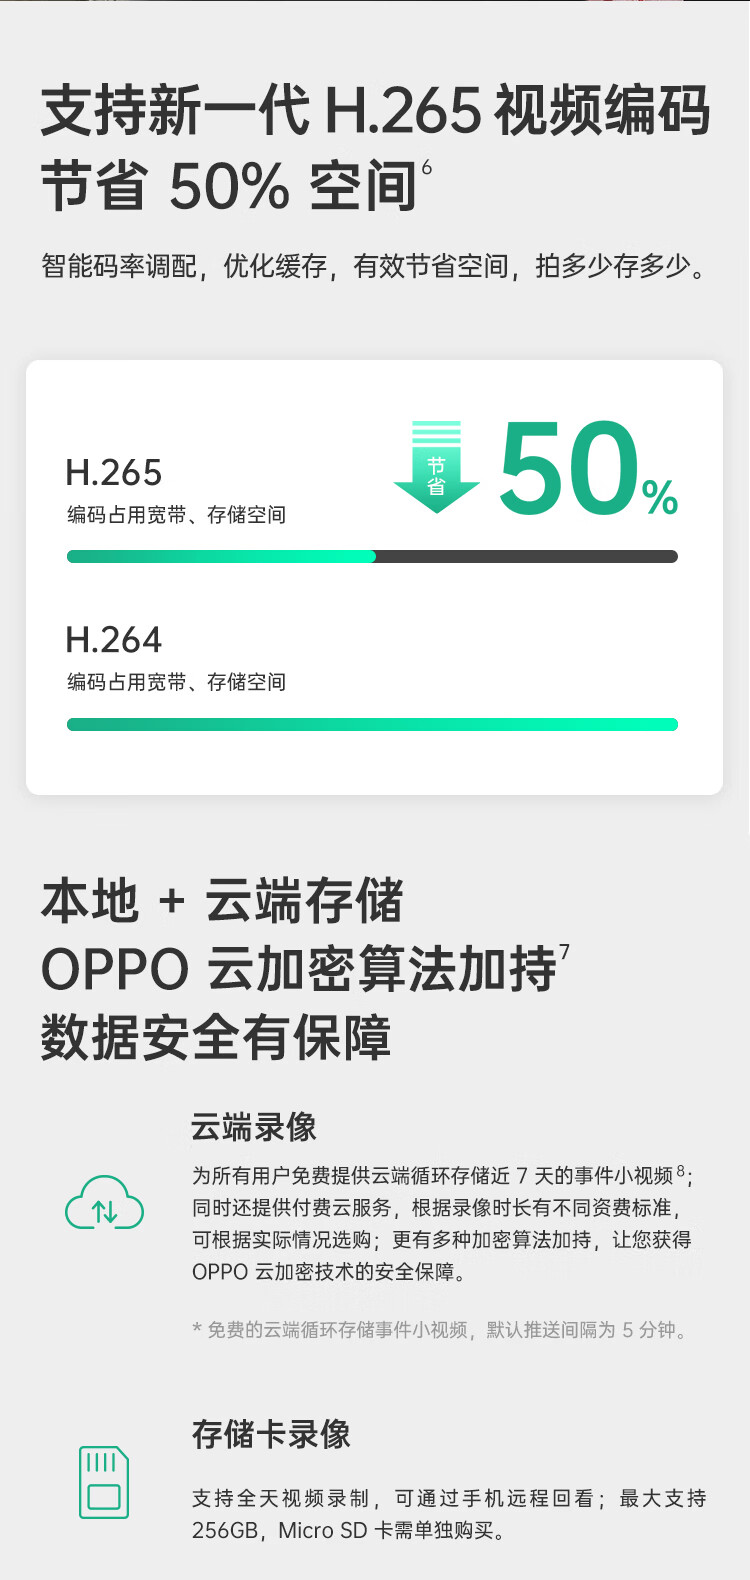This screenshot has height=1580, width=750.
Task: Click the 256GB Micro SD description text
Action: (x=449, y=1514)
